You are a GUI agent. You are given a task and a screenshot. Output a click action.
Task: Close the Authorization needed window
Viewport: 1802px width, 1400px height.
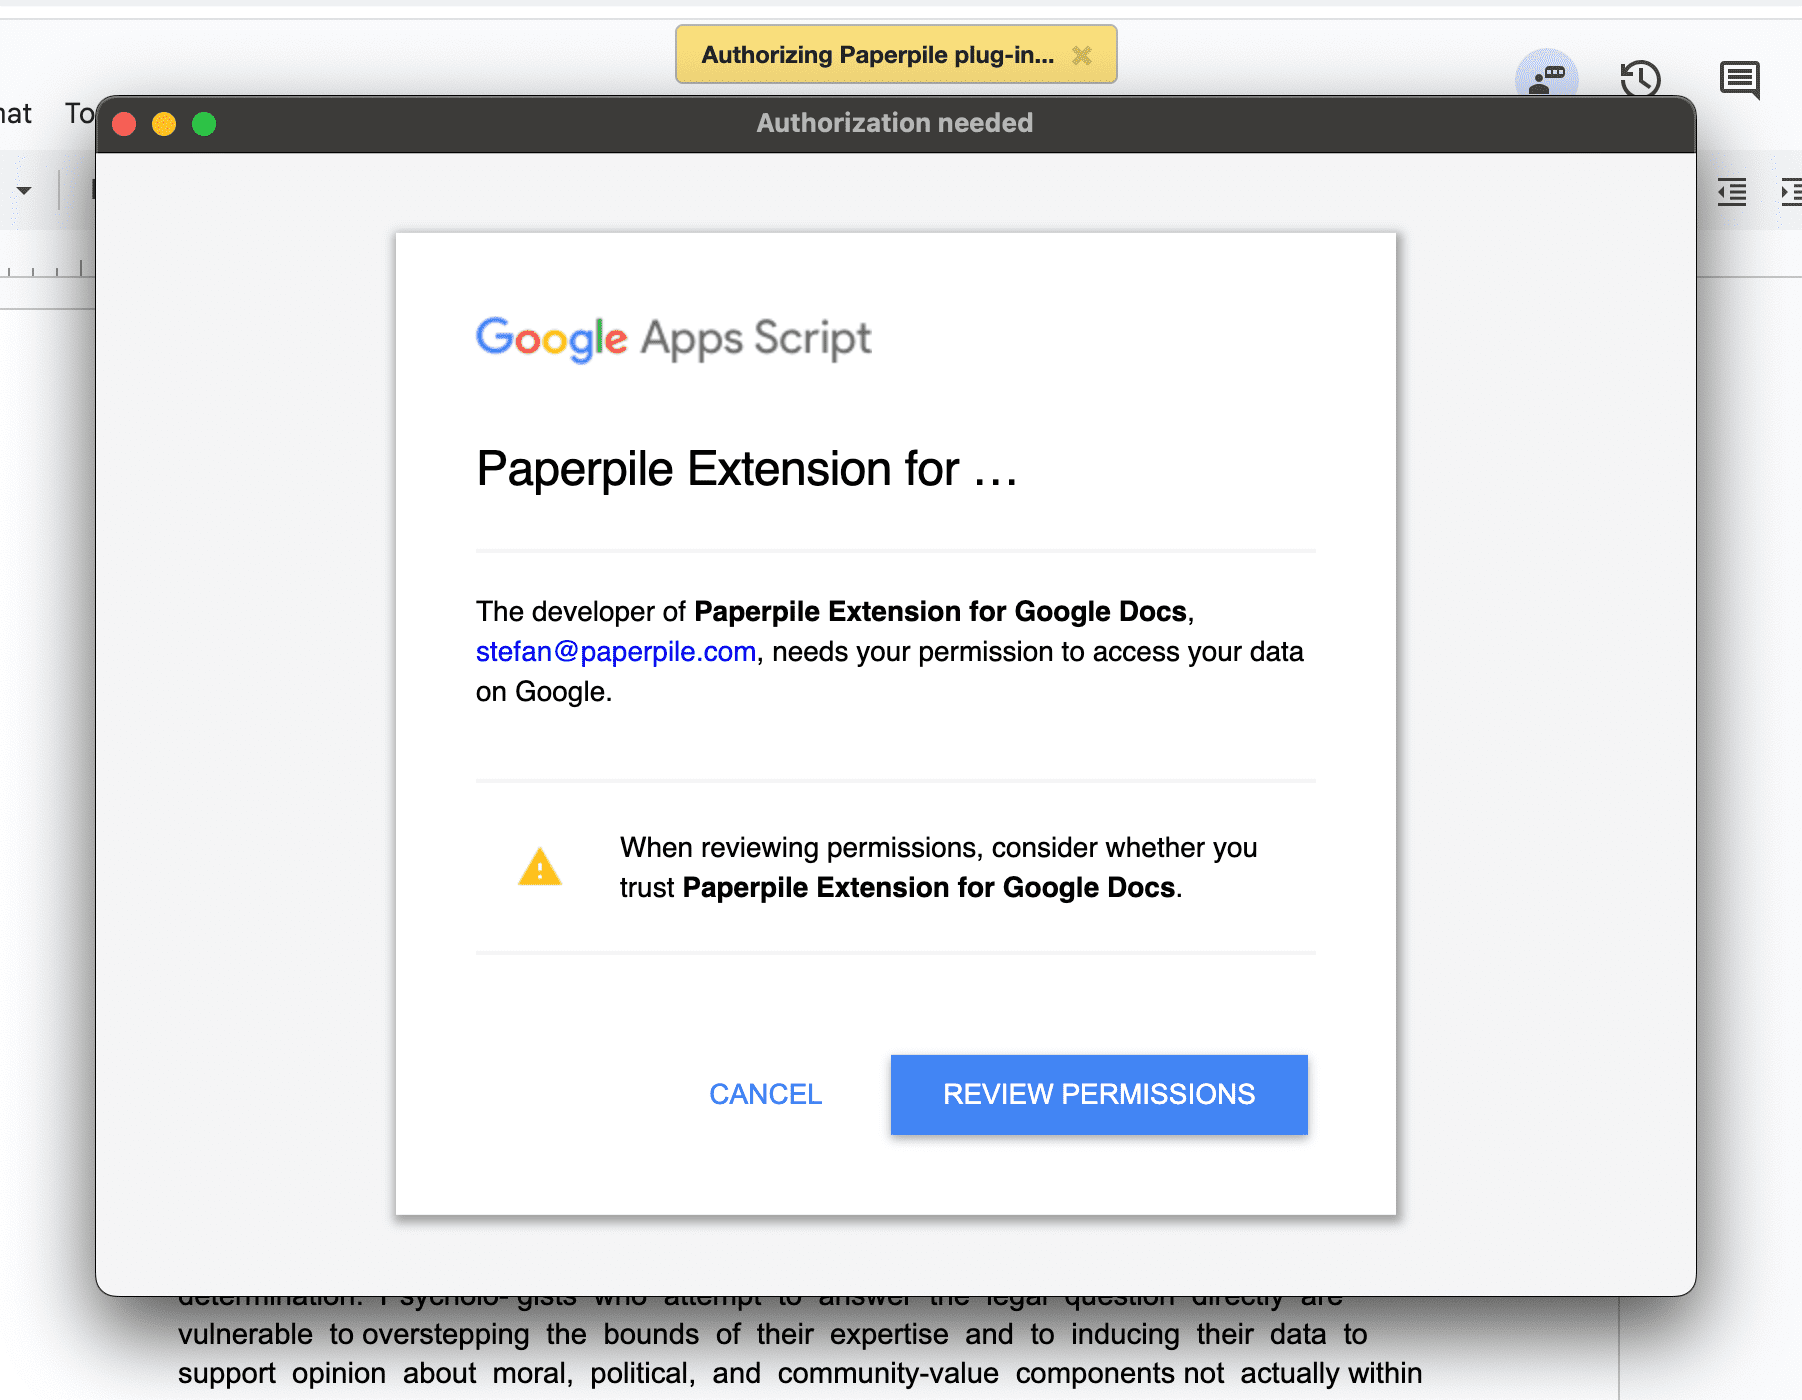point(124,124)
